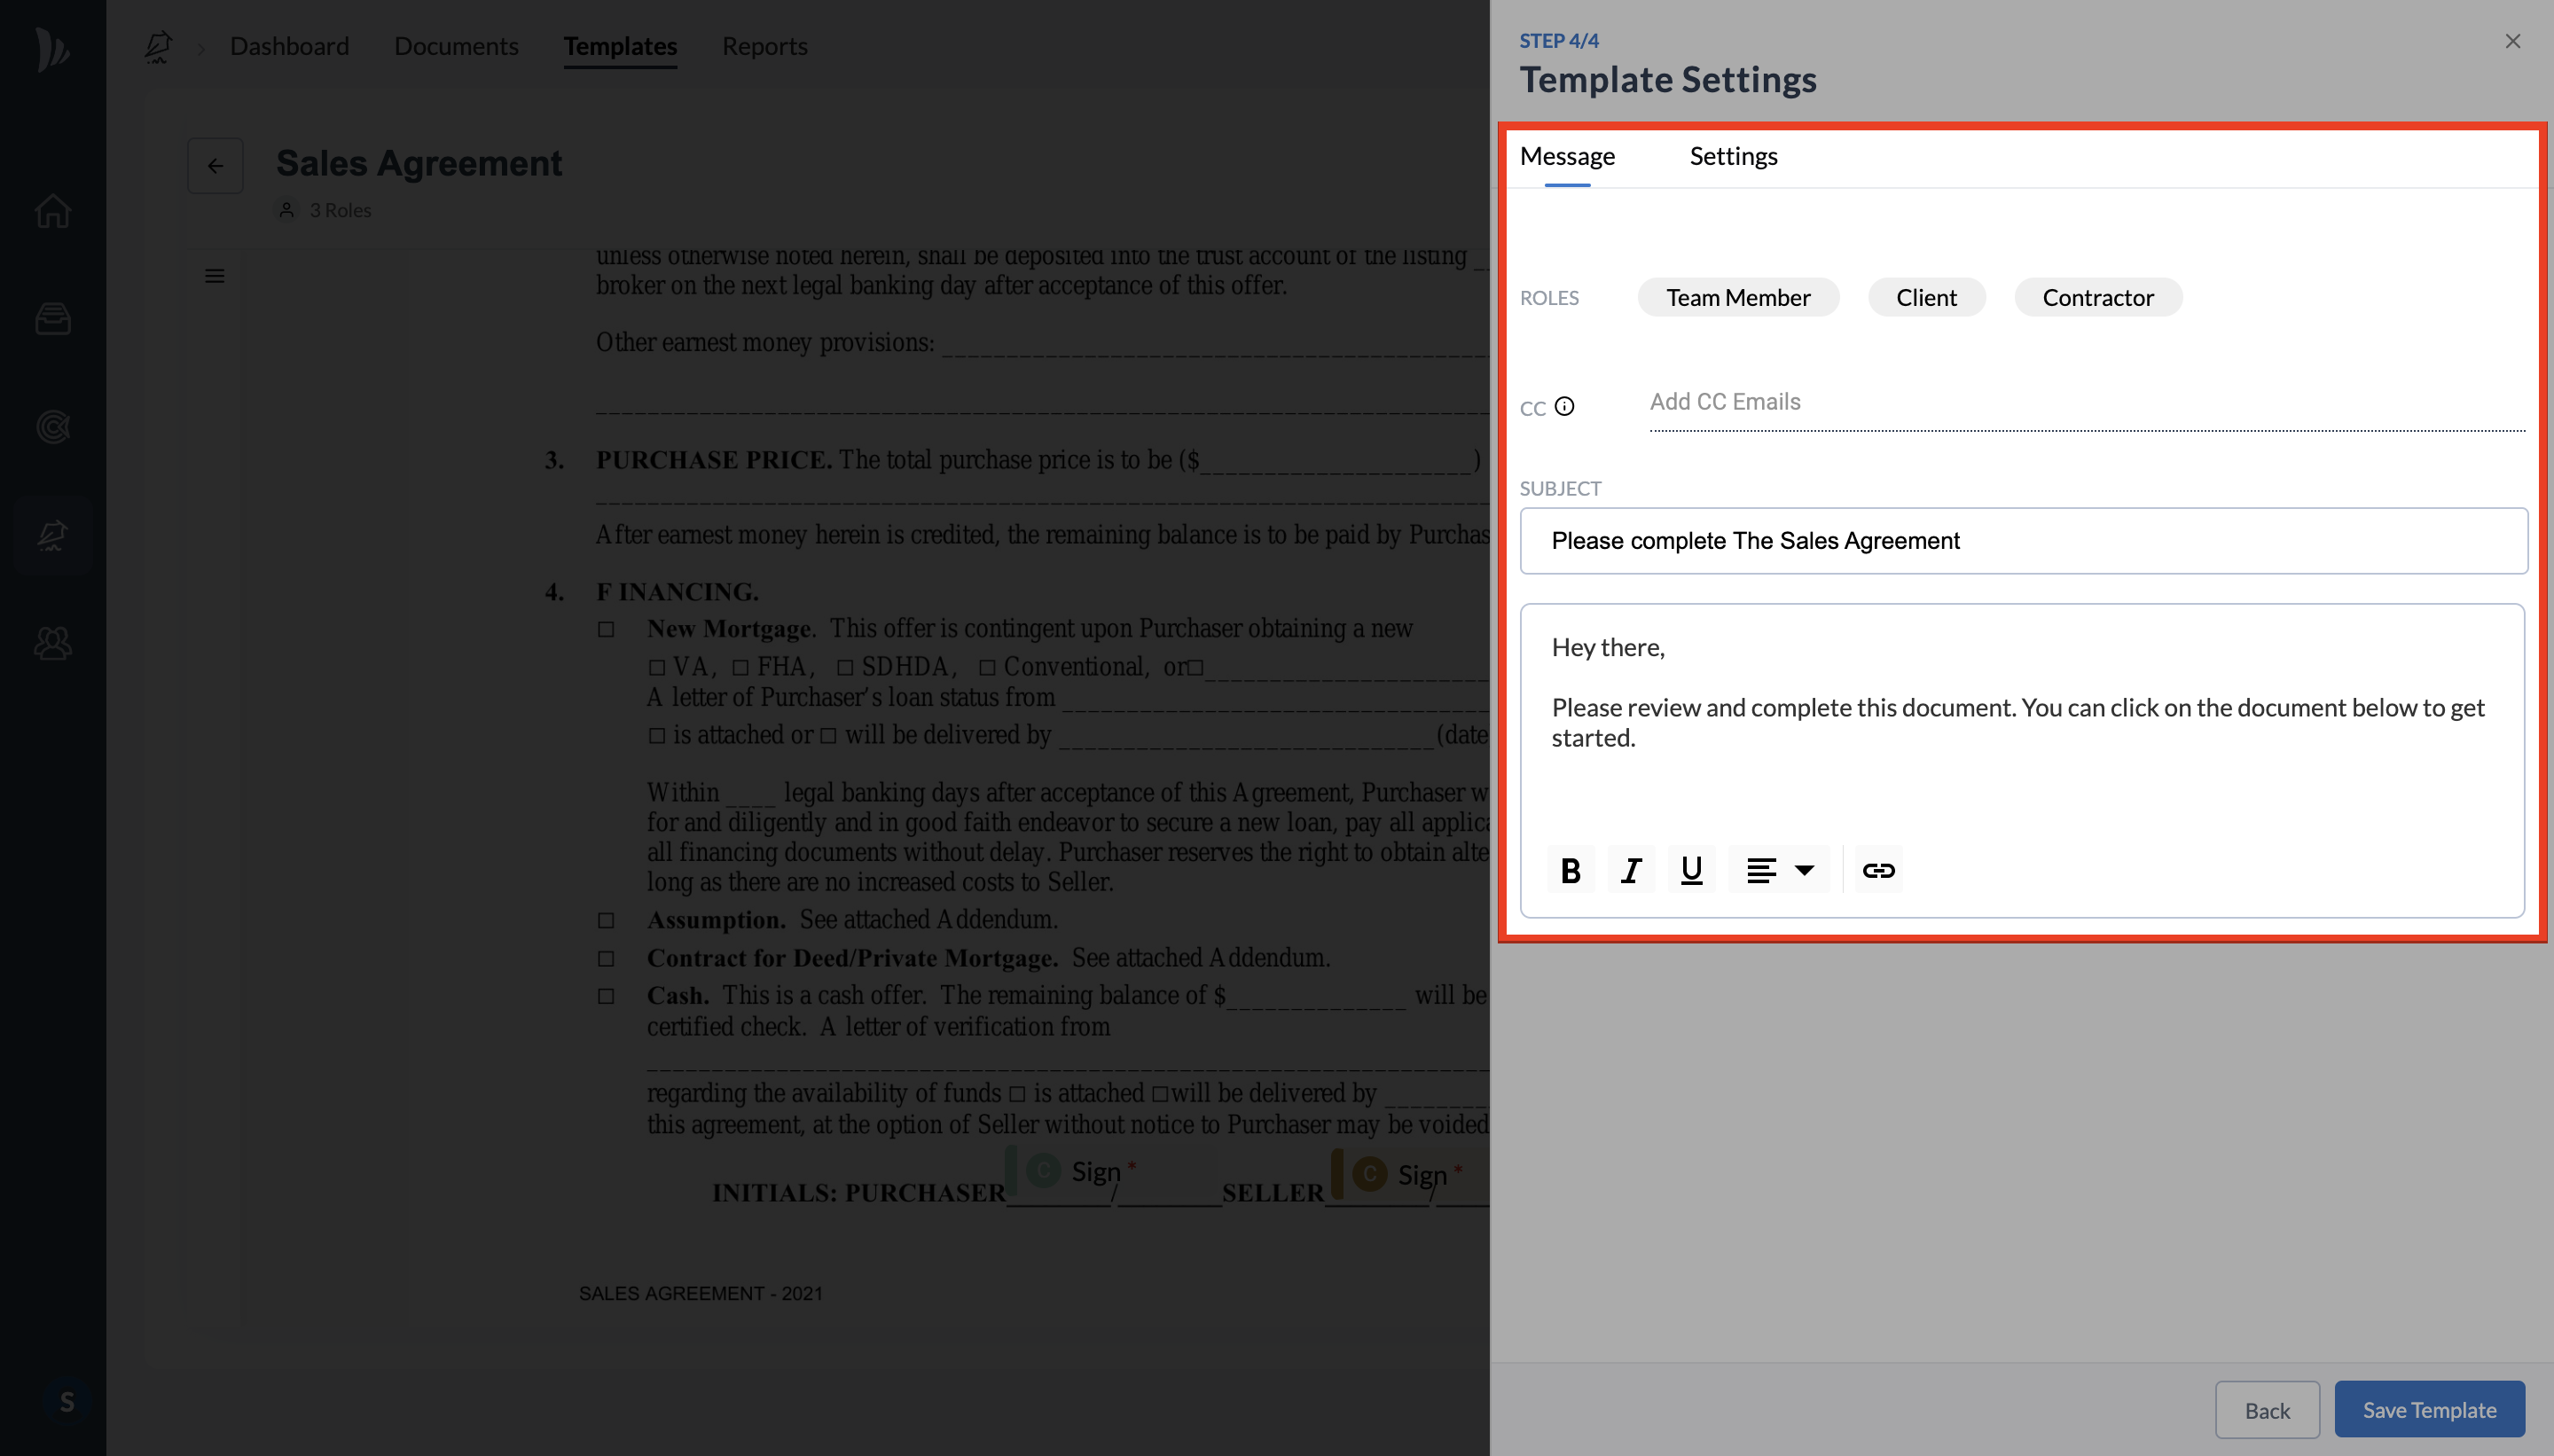Image resolution: width=2554 pixels, height=1456 pixels.
Task: Open the contacts people icon in sidebar
Action: (53, 643)
